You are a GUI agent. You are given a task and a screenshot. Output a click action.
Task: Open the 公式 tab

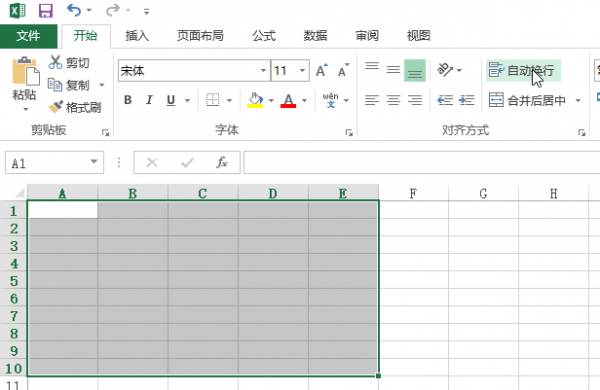[x=264, y=36]
